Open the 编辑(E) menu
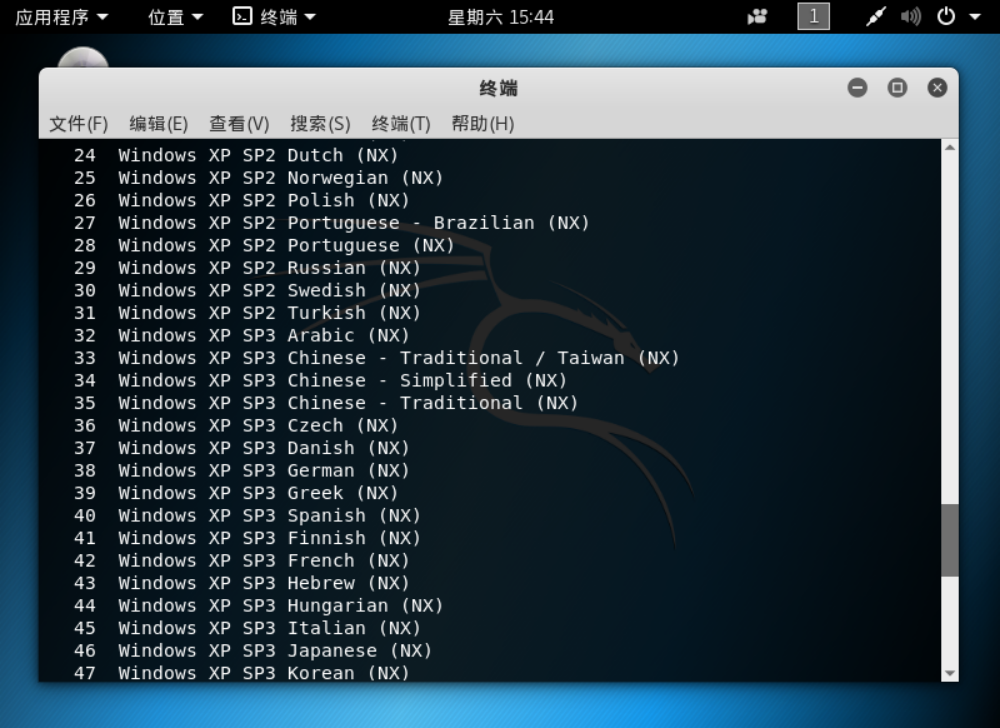 click(159, 123)
